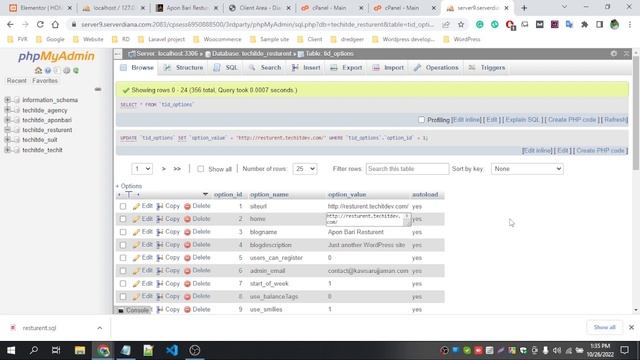
Task: Click Filter rows search field
Action: tap(407, 169)
